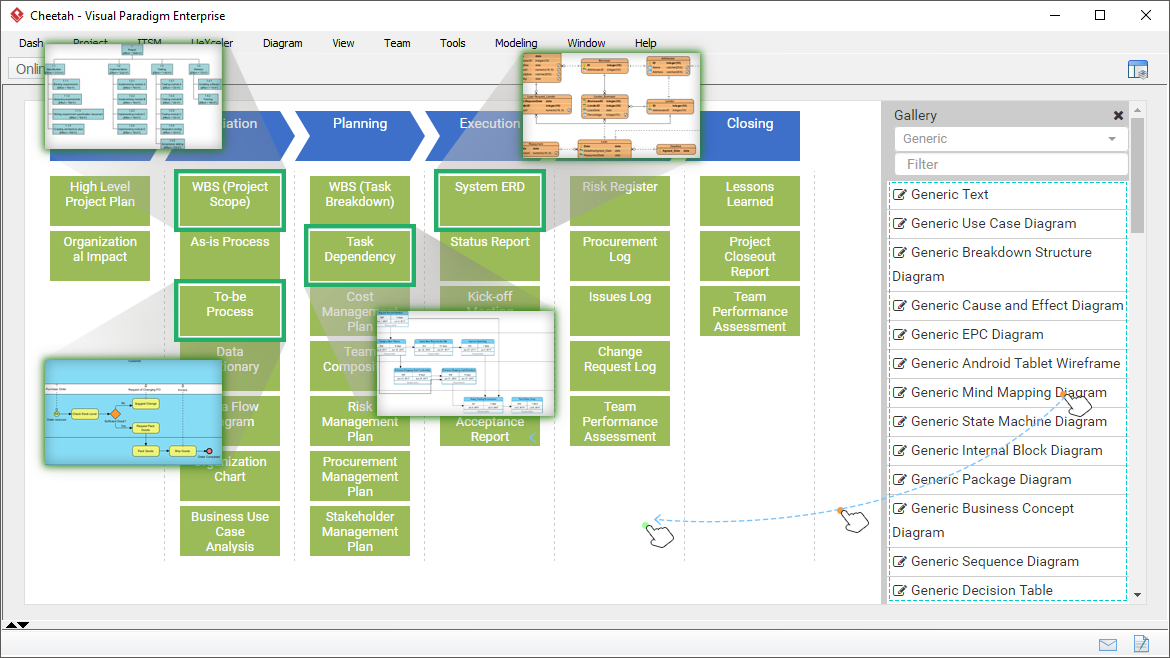Screen dimensions: 1170x658
Task: Click the document note icon in status bar
Action: pos(1141,643)
